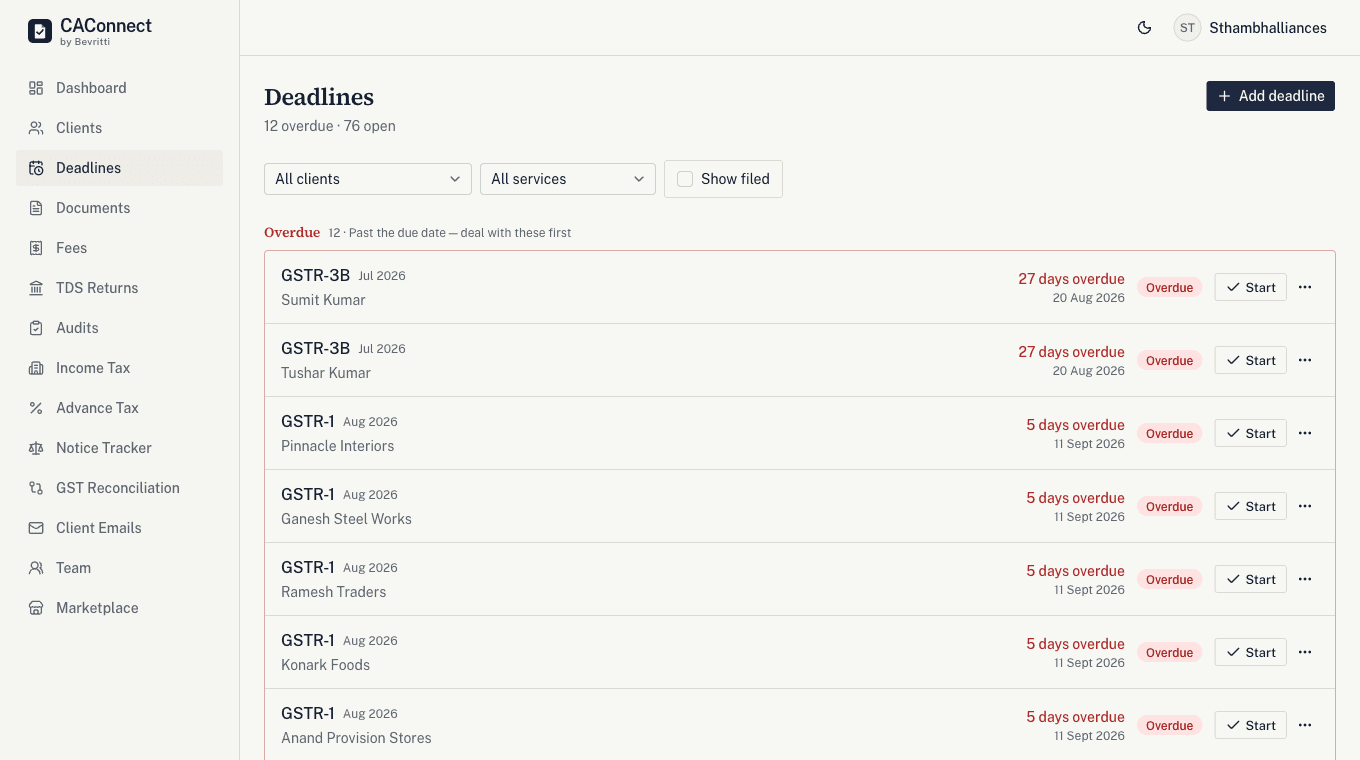Viewport: 1360px width, 760px height.
Task: Open more options for Sumit Kumar deadline
Action: (x=1305, y=287)
